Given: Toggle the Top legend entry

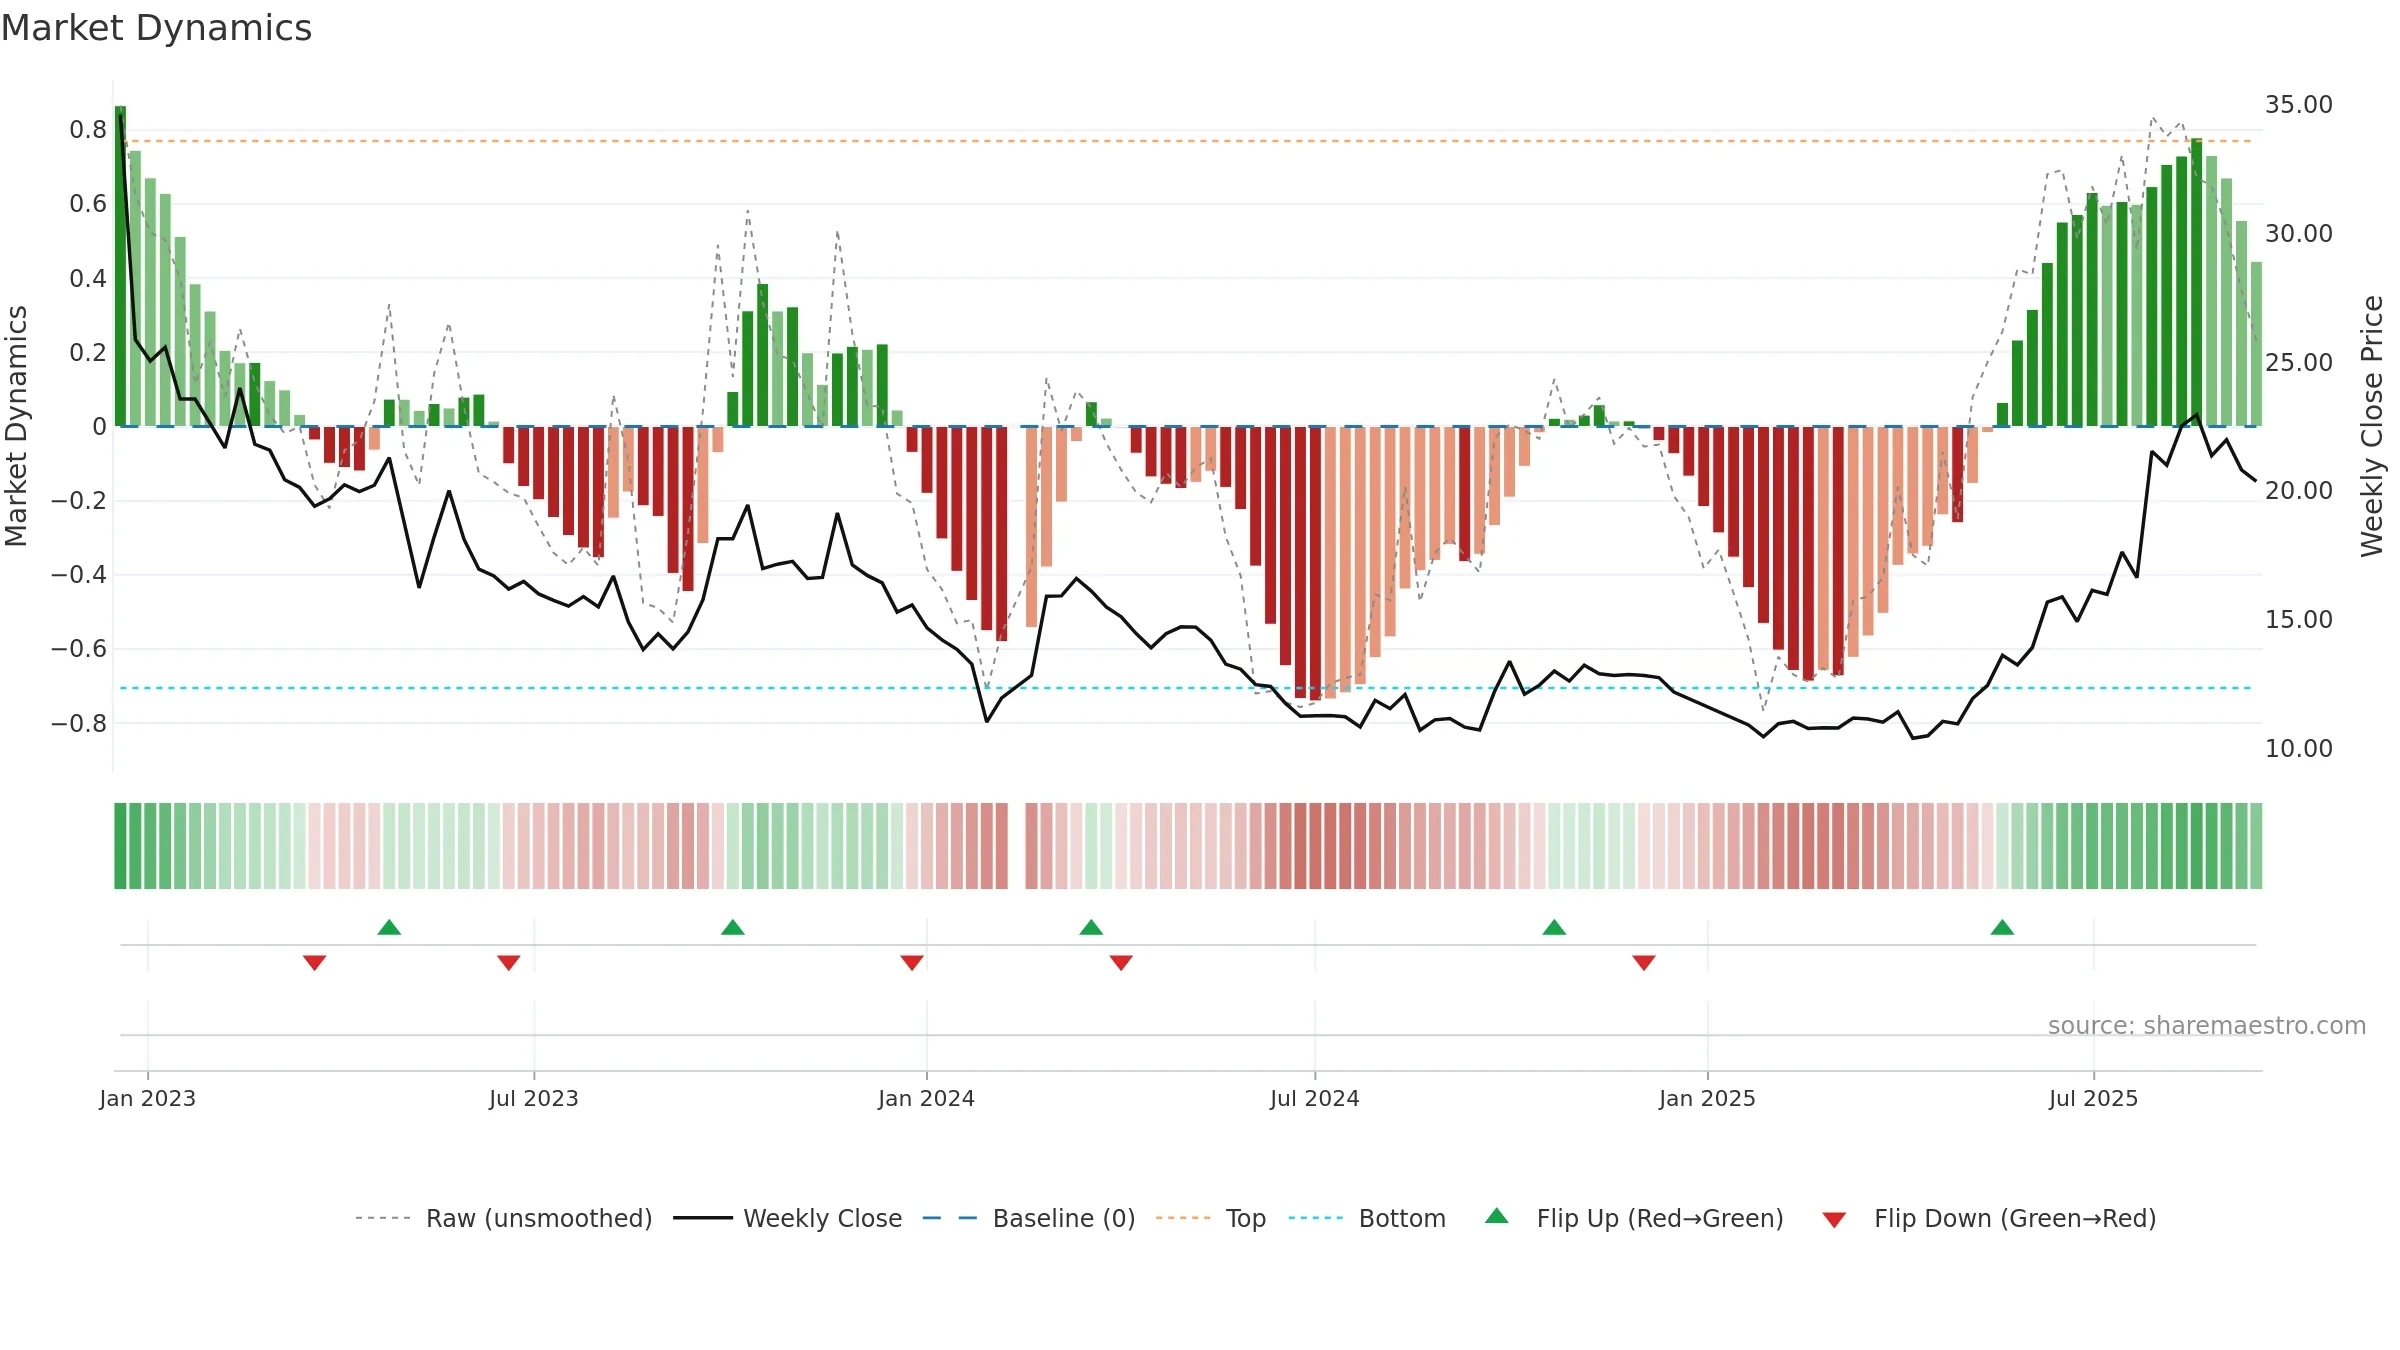Looking at the screenshot, I should coord(1211,1218).
